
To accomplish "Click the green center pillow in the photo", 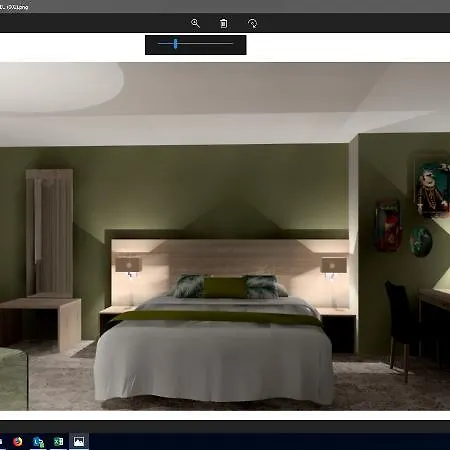I will [224, 287].
